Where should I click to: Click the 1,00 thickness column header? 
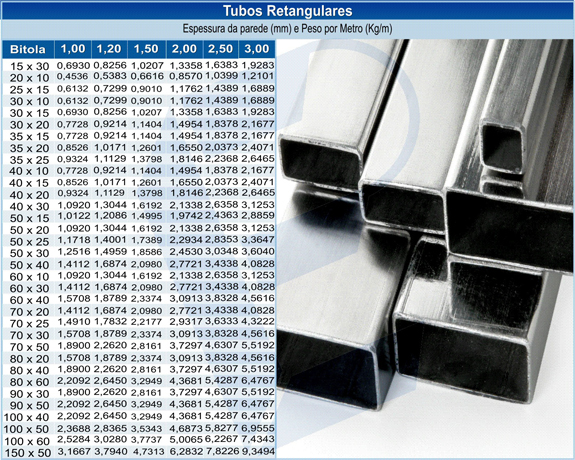coord(73,49)
